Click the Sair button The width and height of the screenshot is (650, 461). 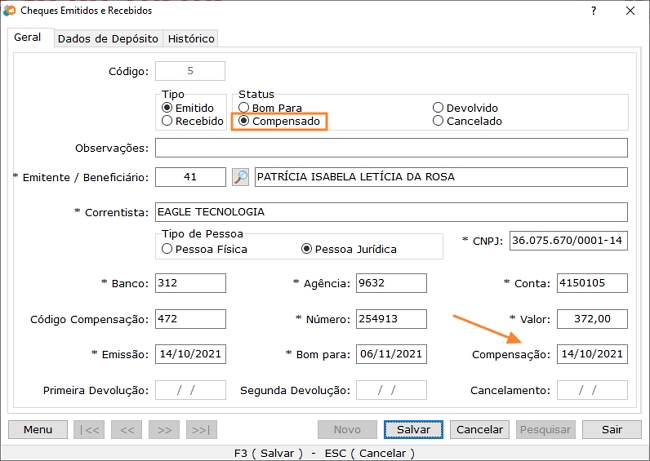pos(612,429)
